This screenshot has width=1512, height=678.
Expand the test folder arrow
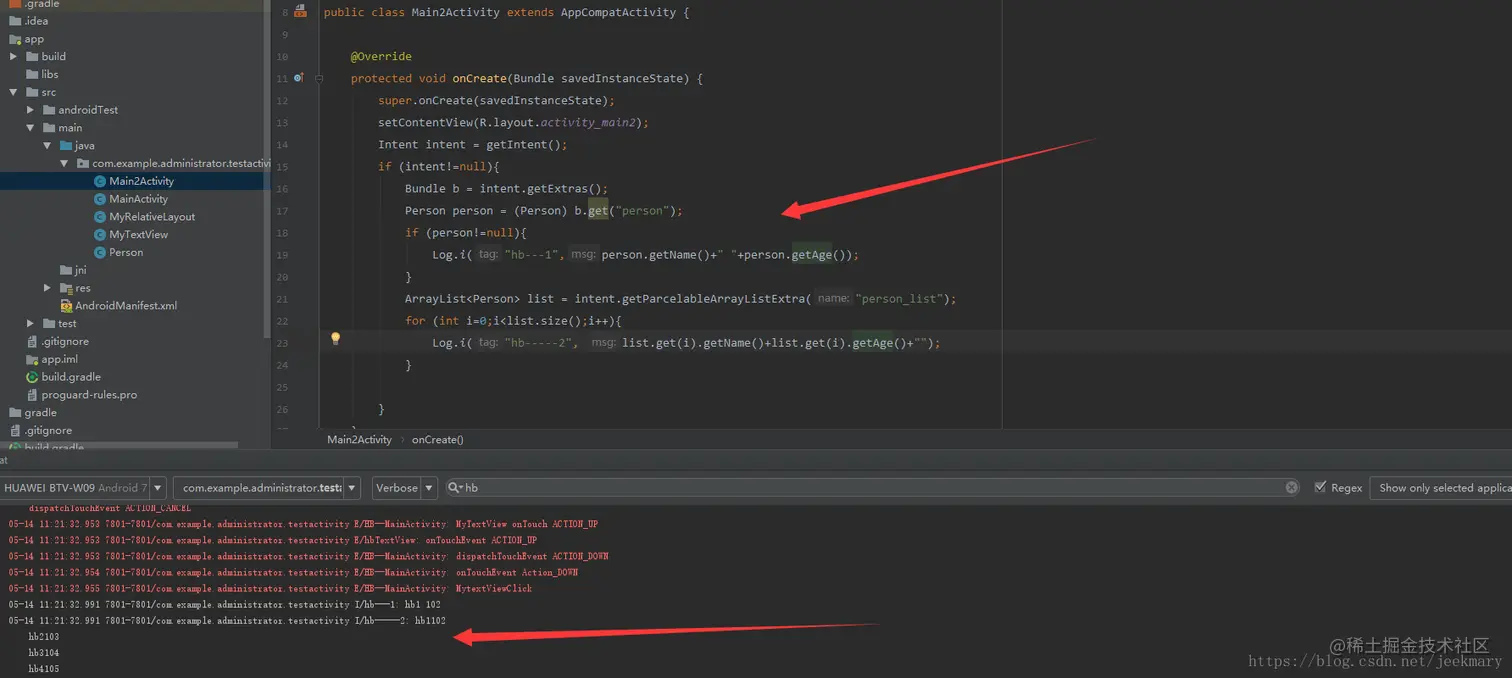(x=31, y=324)
